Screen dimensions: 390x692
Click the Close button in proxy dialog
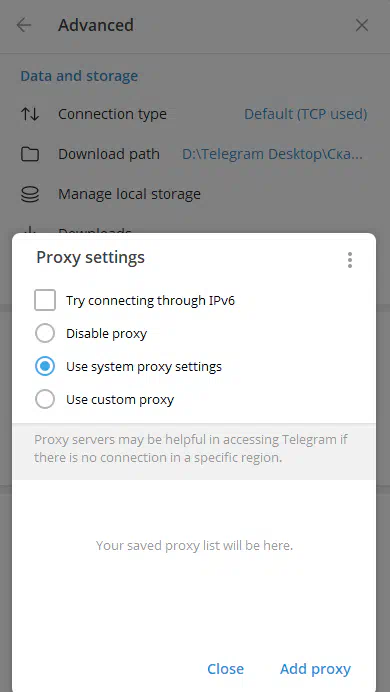(225, 669)
